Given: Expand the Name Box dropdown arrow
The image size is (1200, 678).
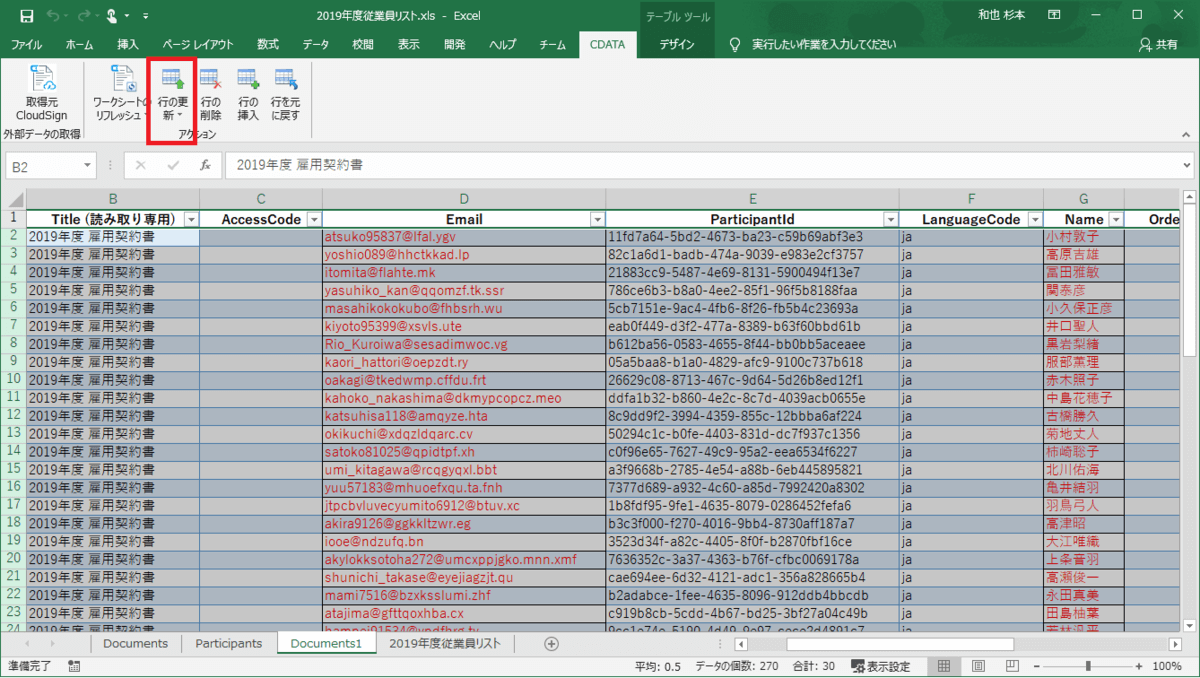Looking at the screenshot, I should pos(88,165).
